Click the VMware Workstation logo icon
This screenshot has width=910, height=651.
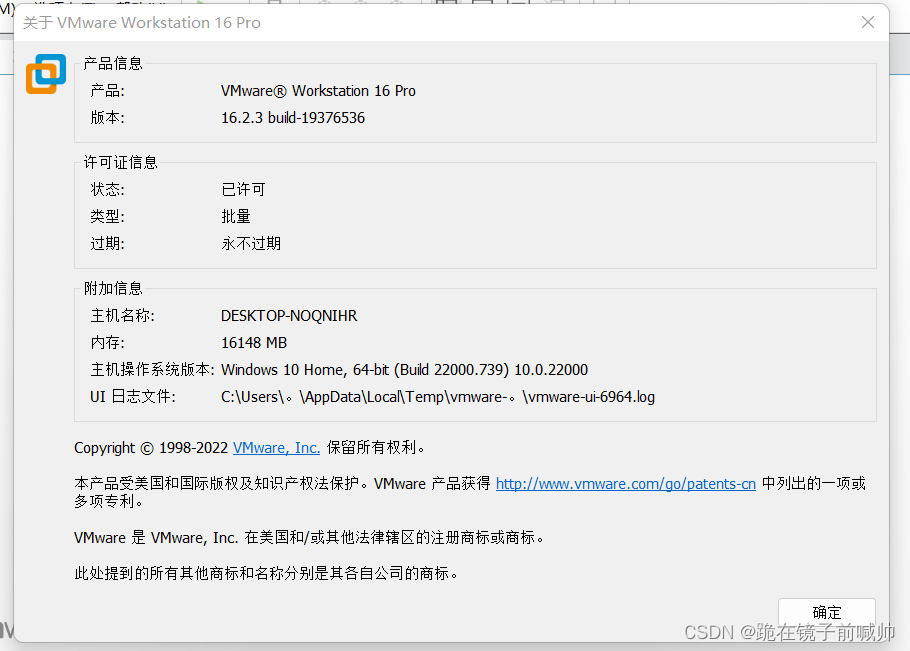(46, 74)
